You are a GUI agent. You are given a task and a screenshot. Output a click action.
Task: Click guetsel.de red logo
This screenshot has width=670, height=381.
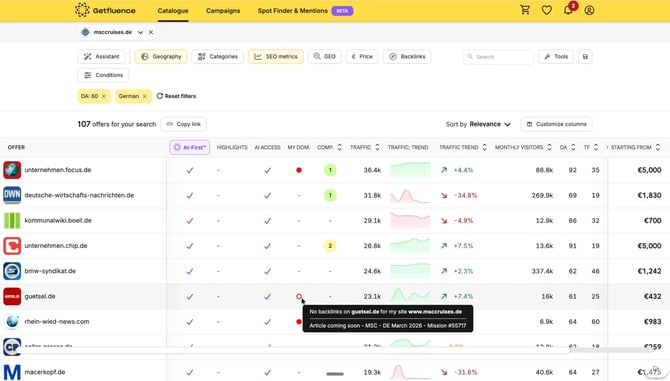point(12,296)
